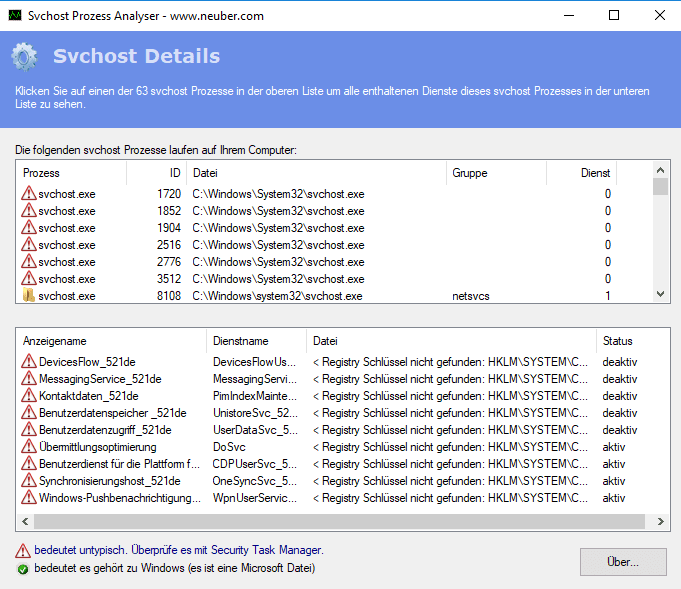Click warning icon next to DevicesFlow_521de
The image size is (681, 589).
click(x=28, y=362)
